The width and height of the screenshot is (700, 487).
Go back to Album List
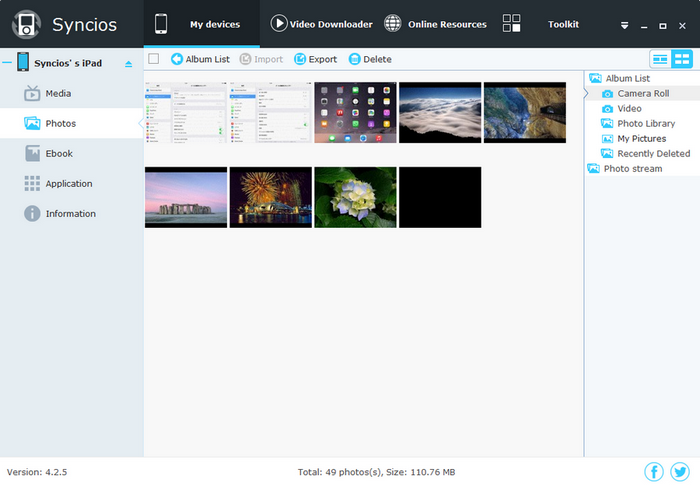click(200, 59)
